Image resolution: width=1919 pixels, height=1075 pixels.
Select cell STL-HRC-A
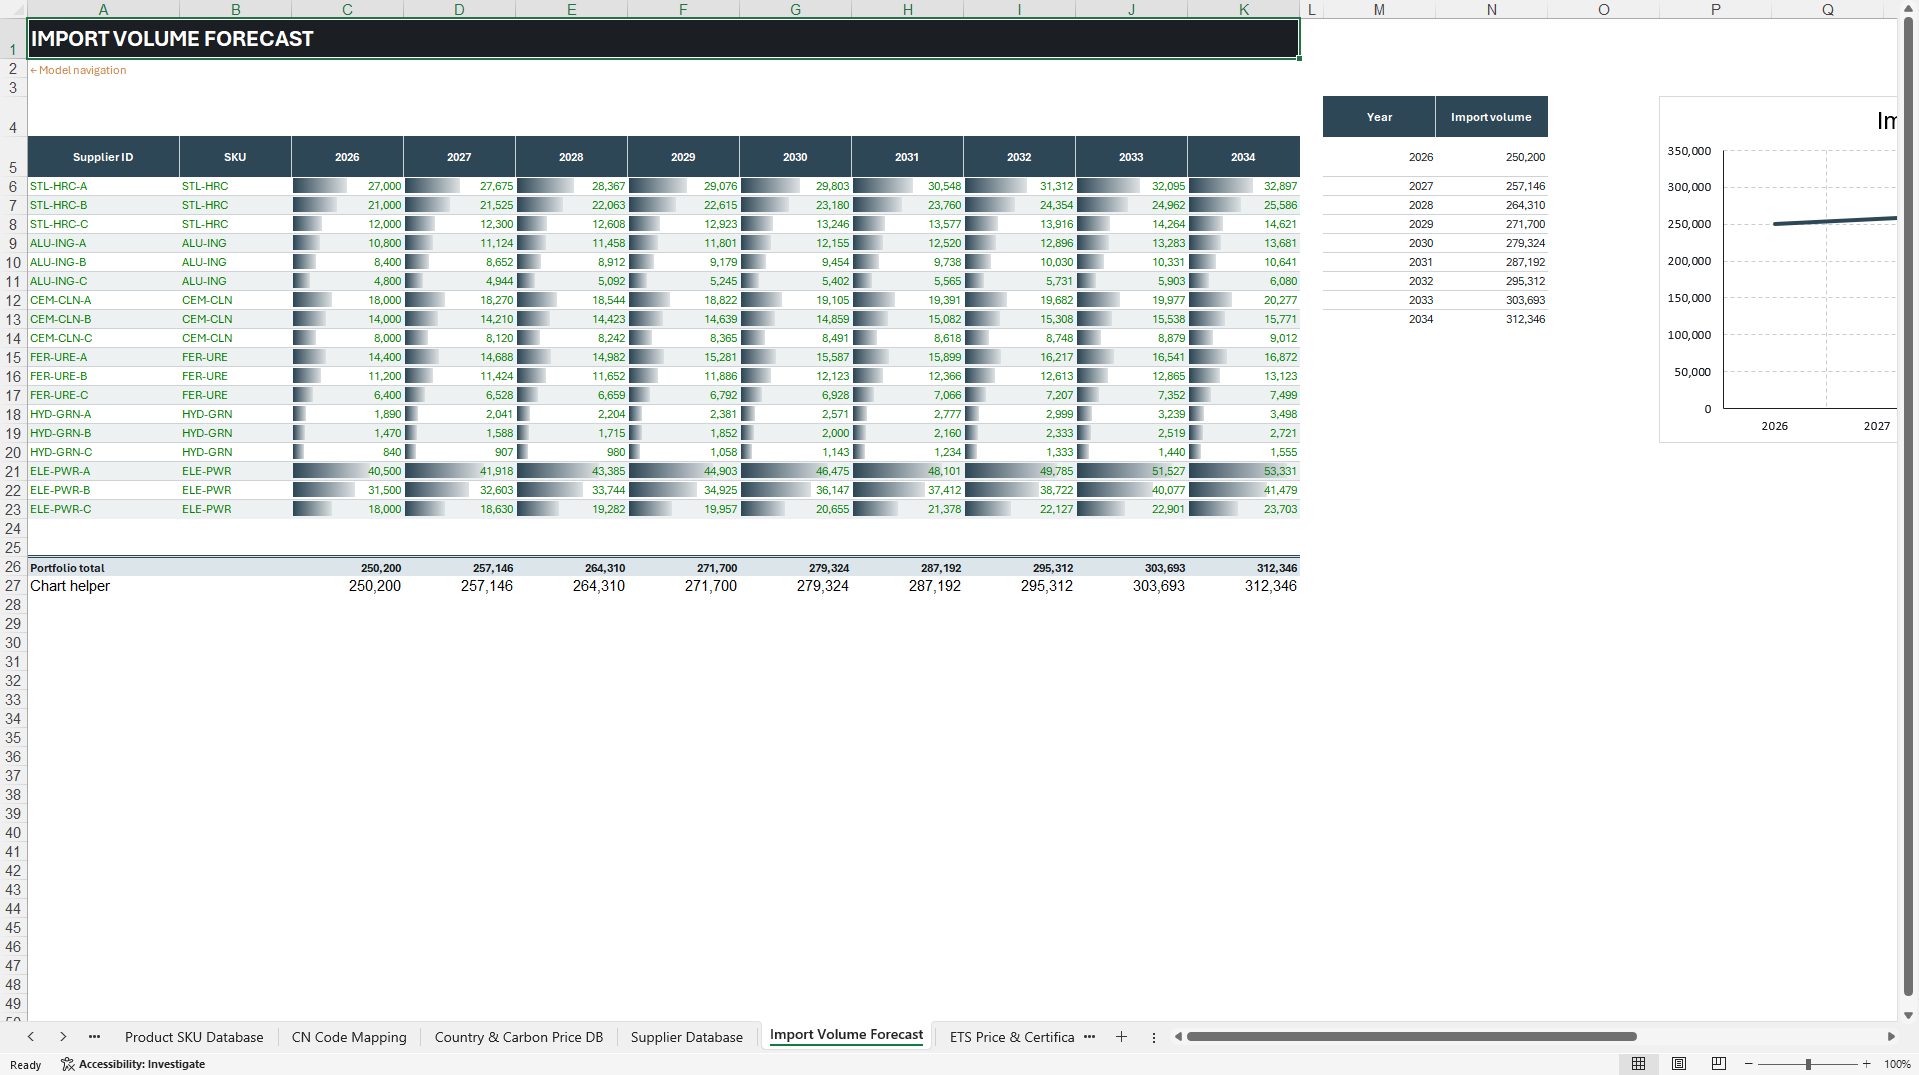[x=103, y=186]
